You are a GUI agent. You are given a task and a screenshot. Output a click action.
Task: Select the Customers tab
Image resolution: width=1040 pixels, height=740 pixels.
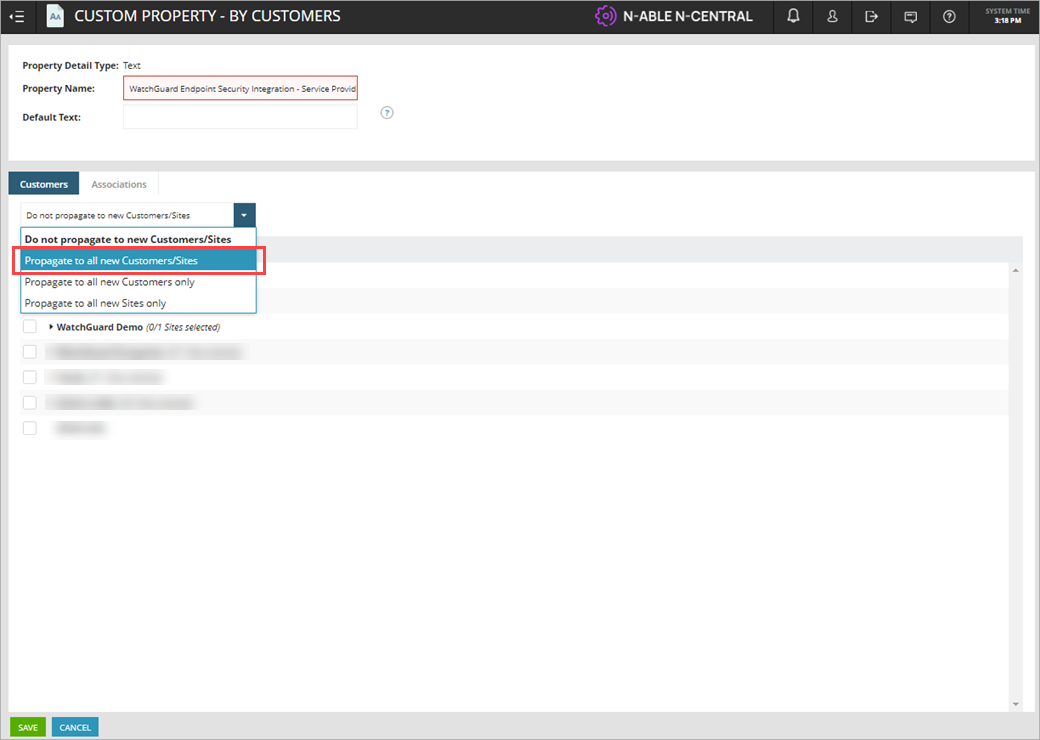(x=43, y=184)
